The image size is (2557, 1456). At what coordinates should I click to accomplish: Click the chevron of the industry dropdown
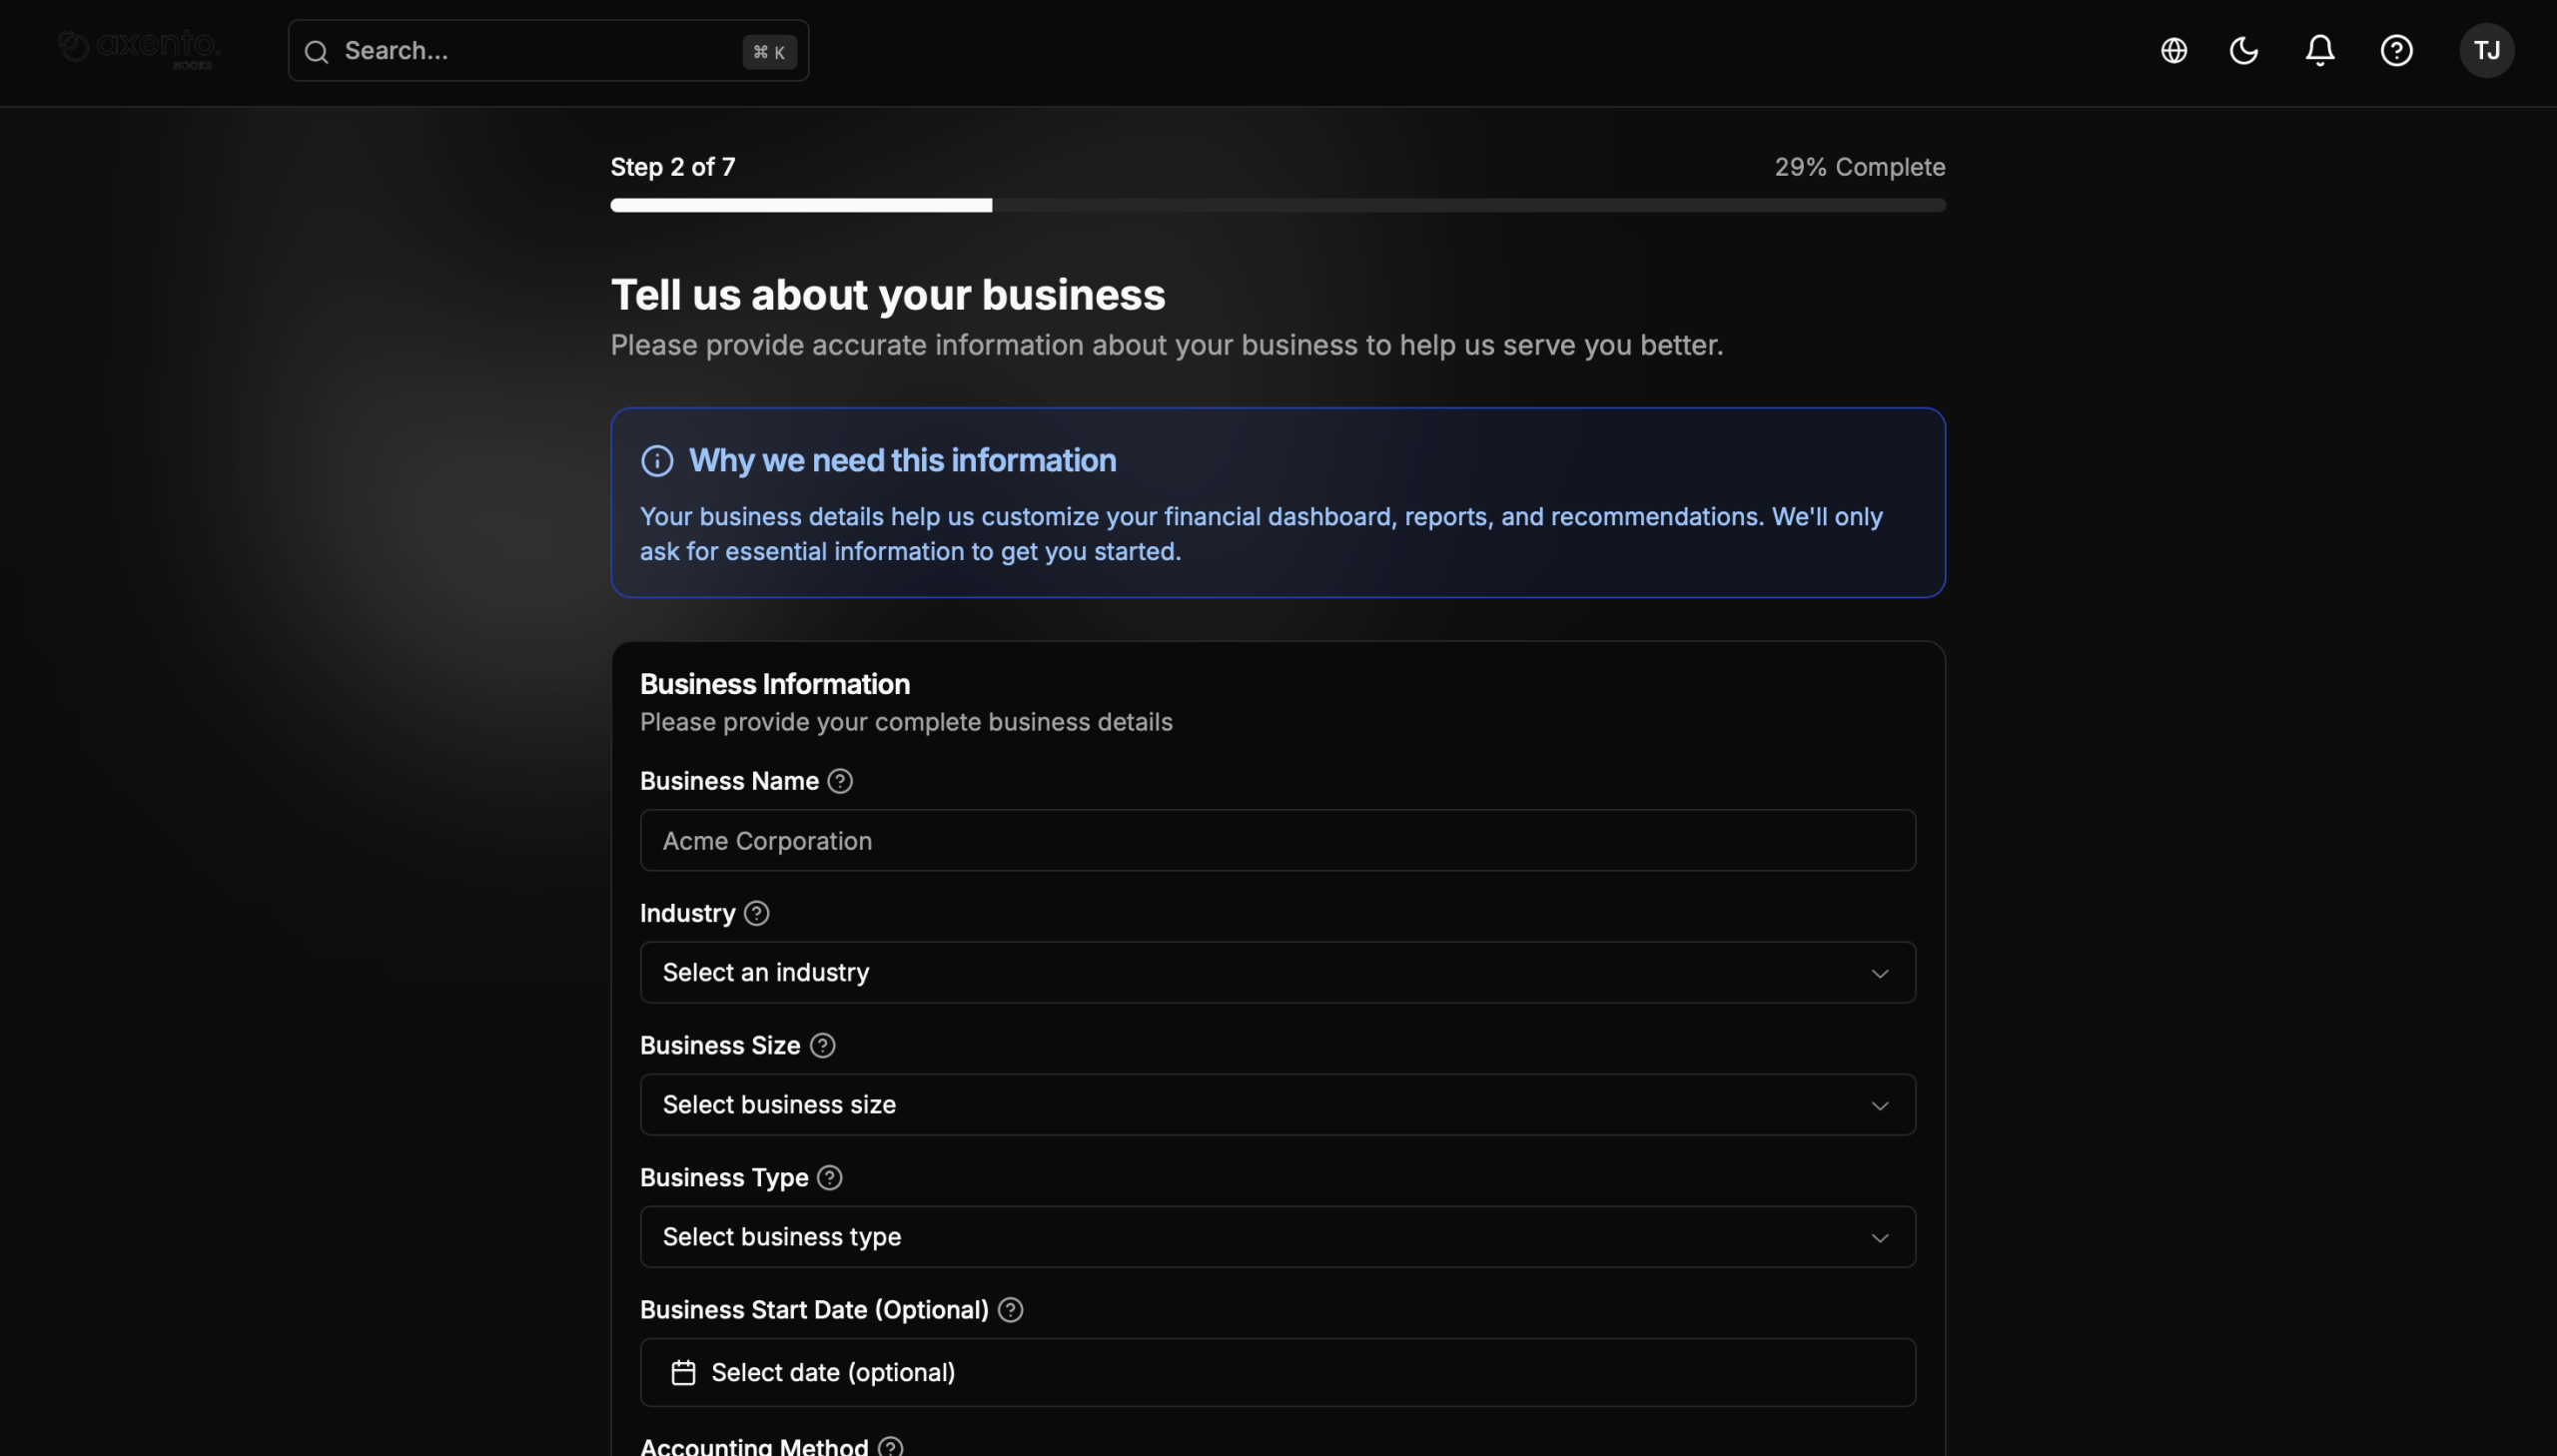click(1879, 973)
